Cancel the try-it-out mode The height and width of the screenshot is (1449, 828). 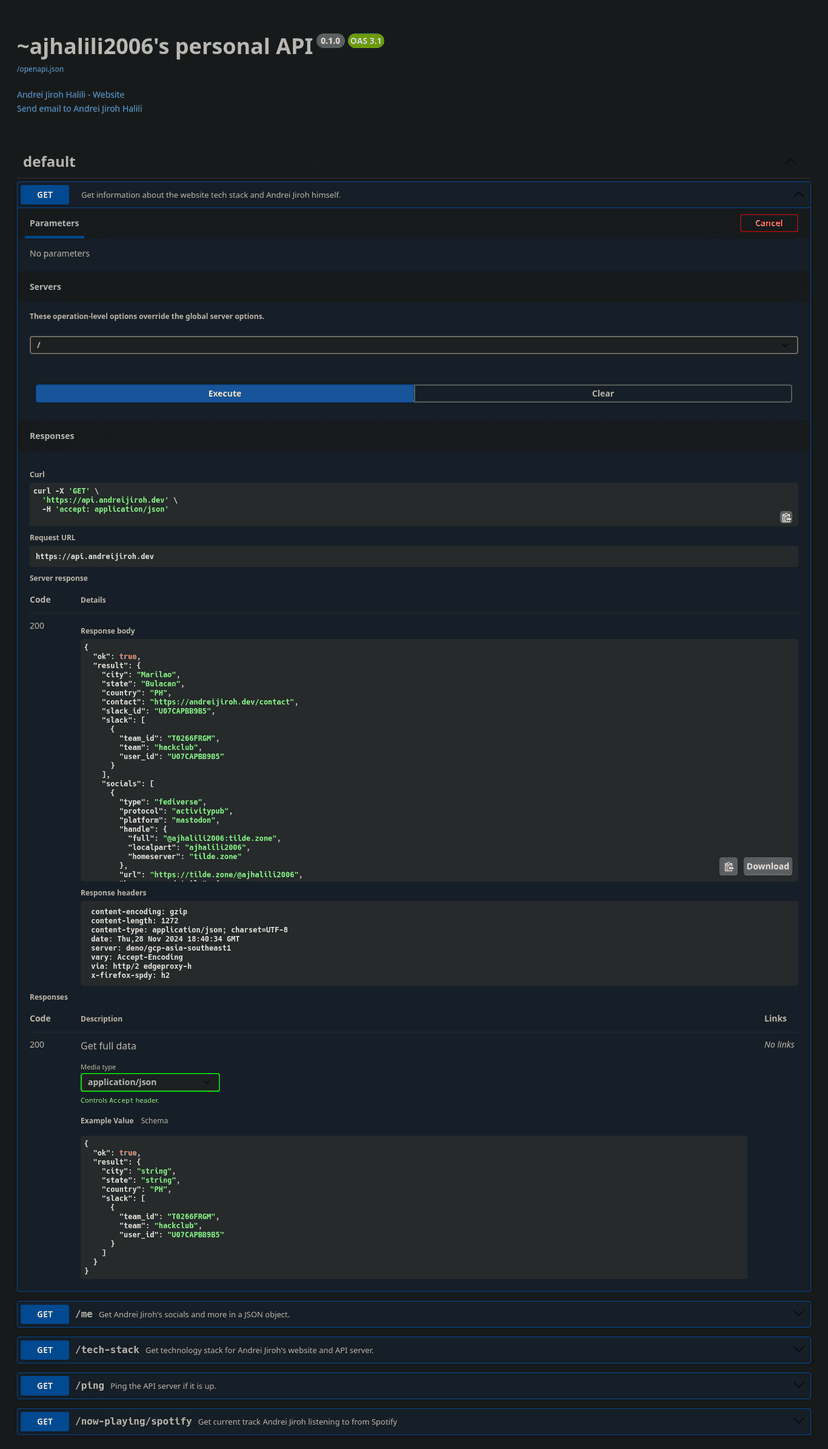(768, 223)
